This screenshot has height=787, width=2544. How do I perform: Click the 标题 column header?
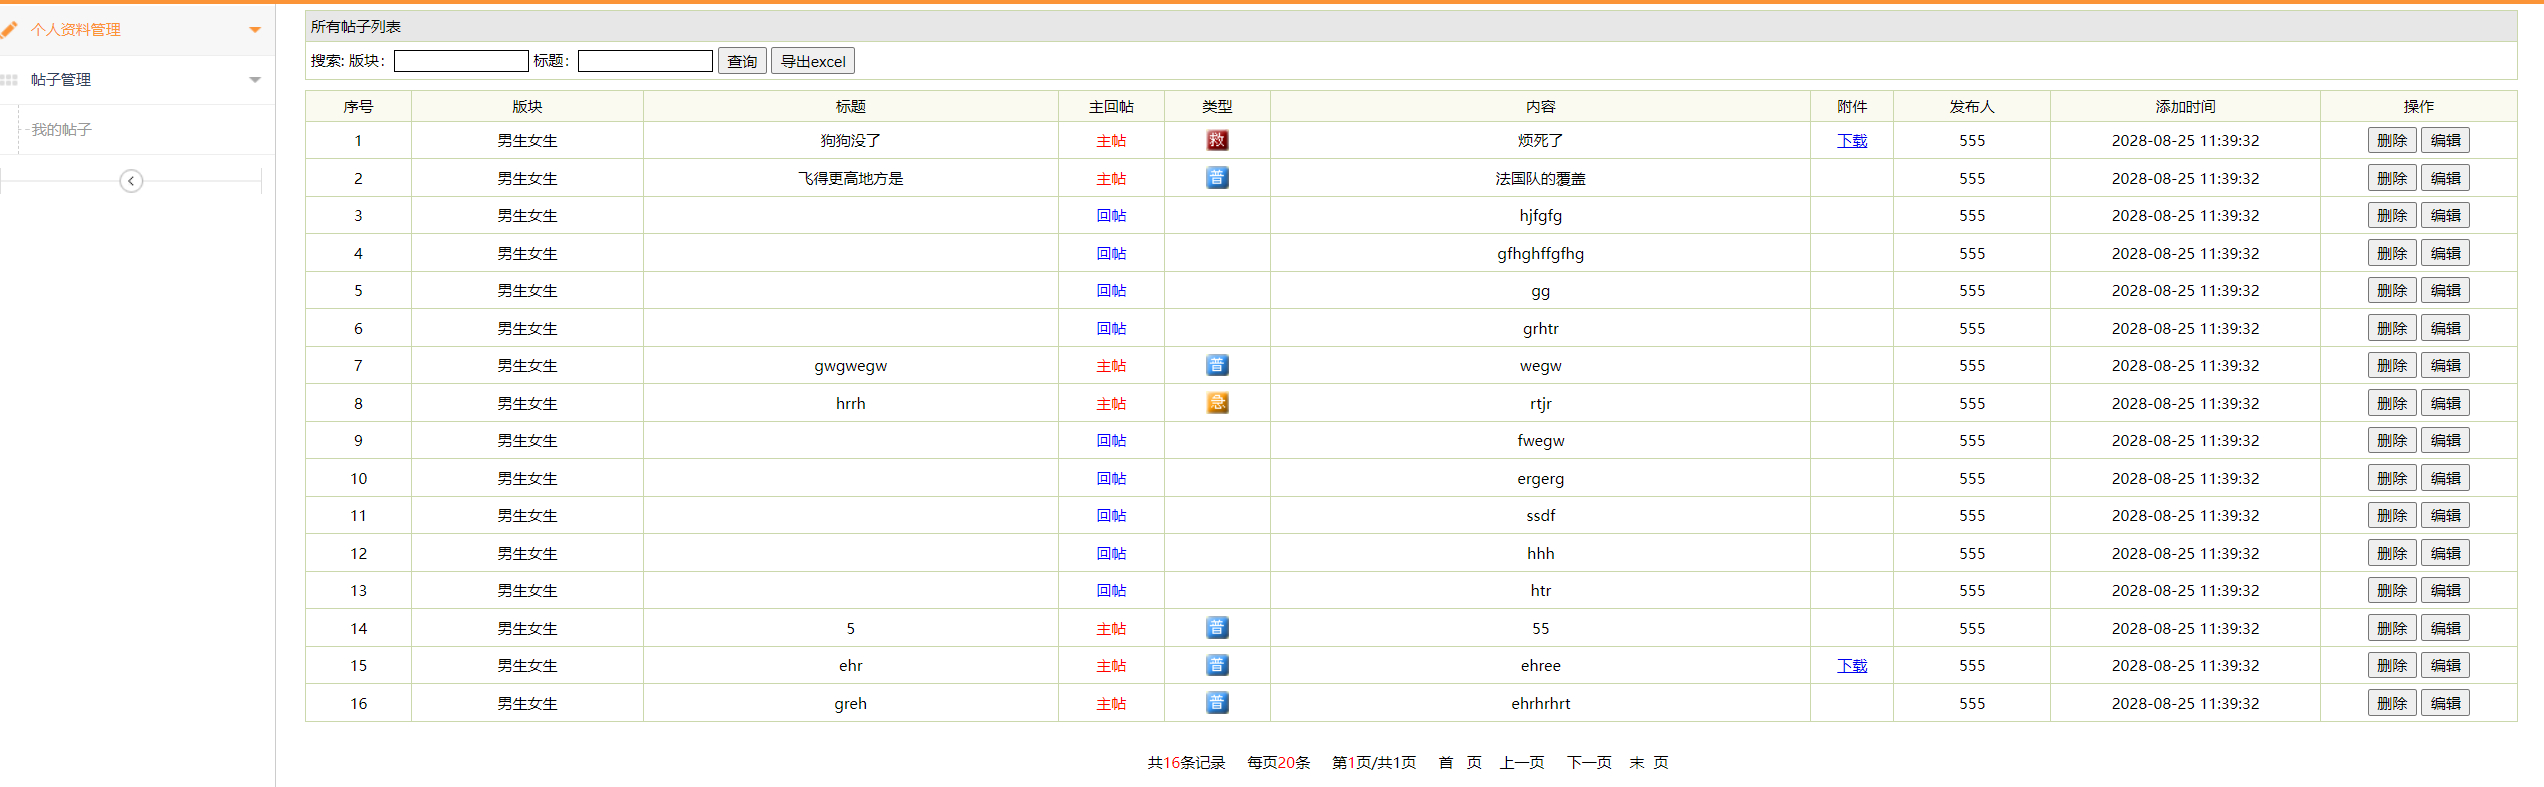(x=851, y=107)
